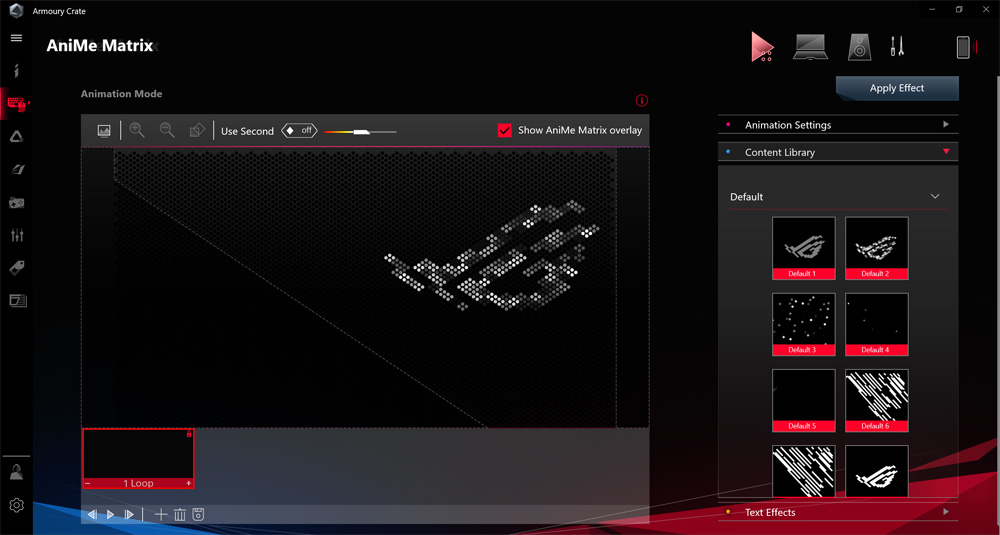1000x535 pixels.
Task: Decrease loop count with minus button
Action: (x=87, y=483)
